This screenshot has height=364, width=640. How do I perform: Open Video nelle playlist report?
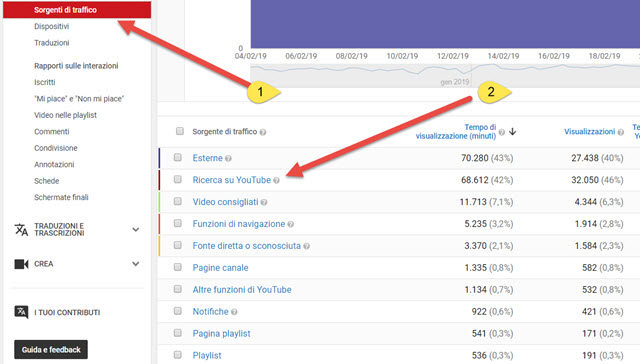(65, 115)
